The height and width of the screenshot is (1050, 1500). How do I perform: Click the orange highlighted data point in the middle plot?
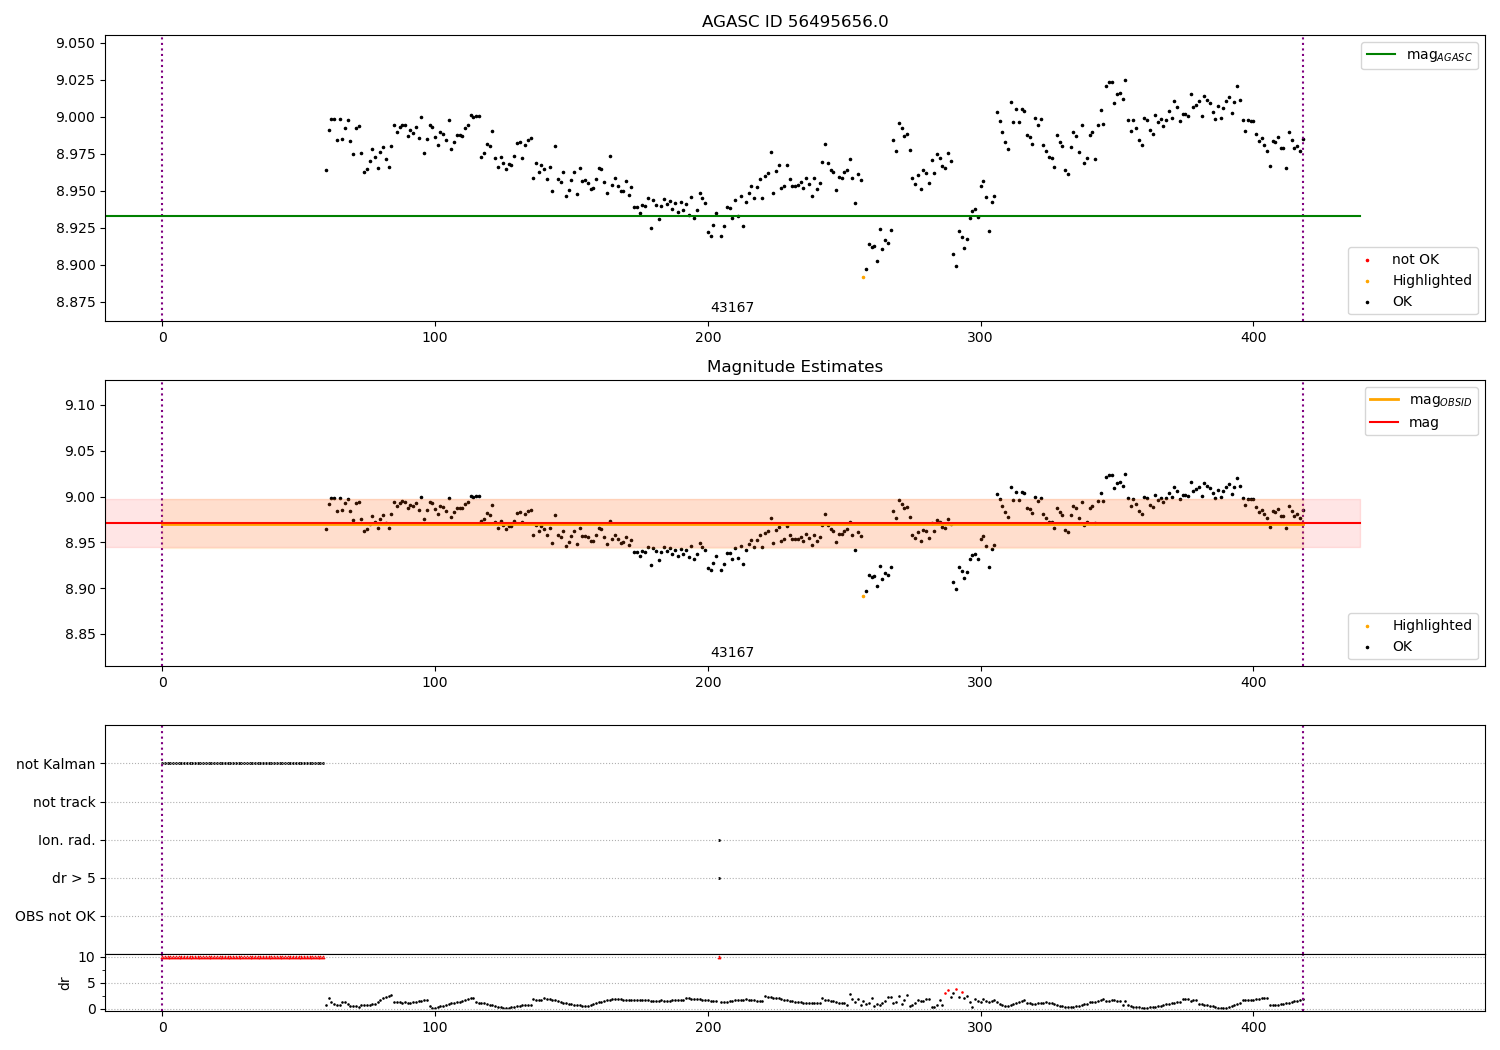tap(863, 596)
